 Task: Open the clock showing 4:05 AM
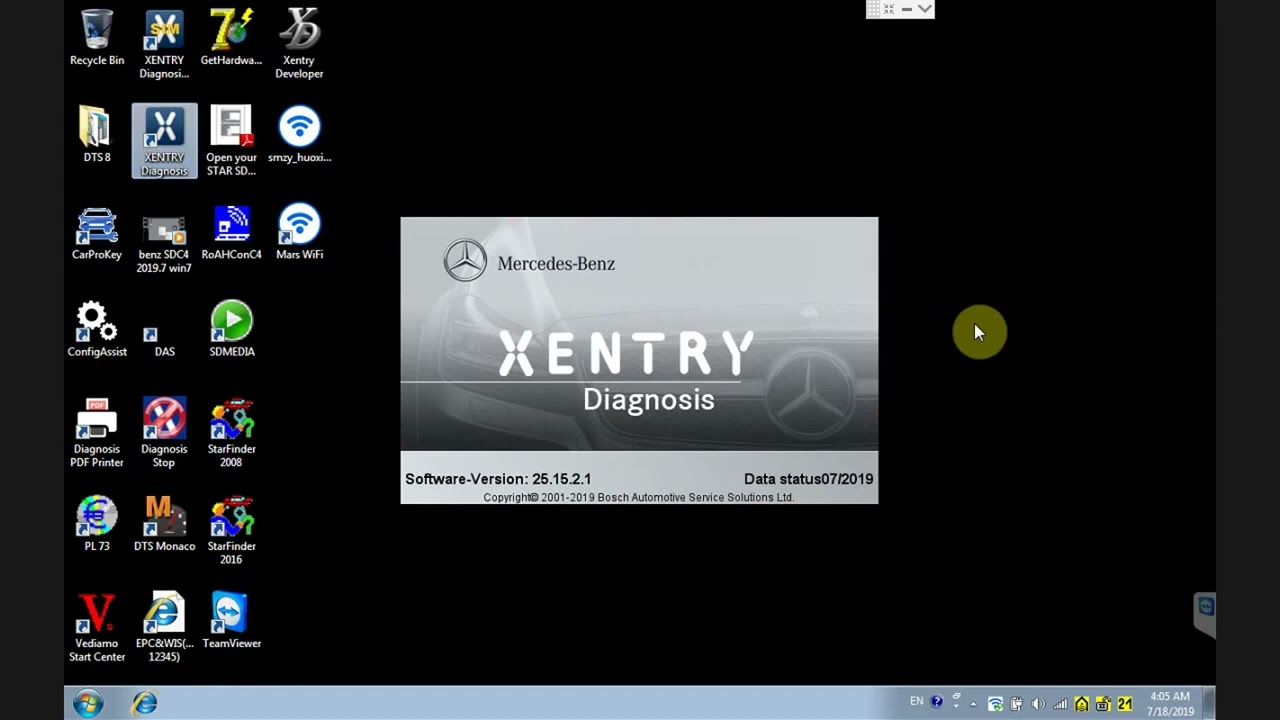pyautogui.click(x=1170, y=704)
